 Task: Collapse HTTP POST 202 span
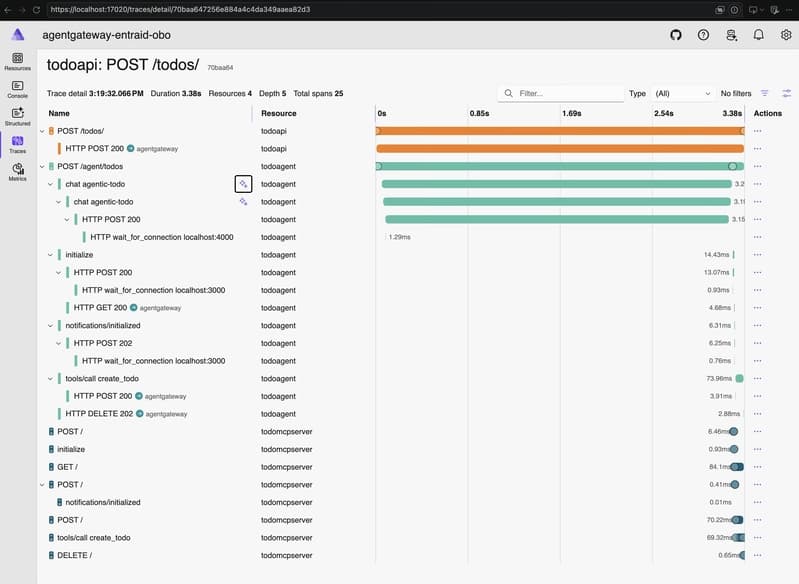pyautogui.click(x=59, y=343)
